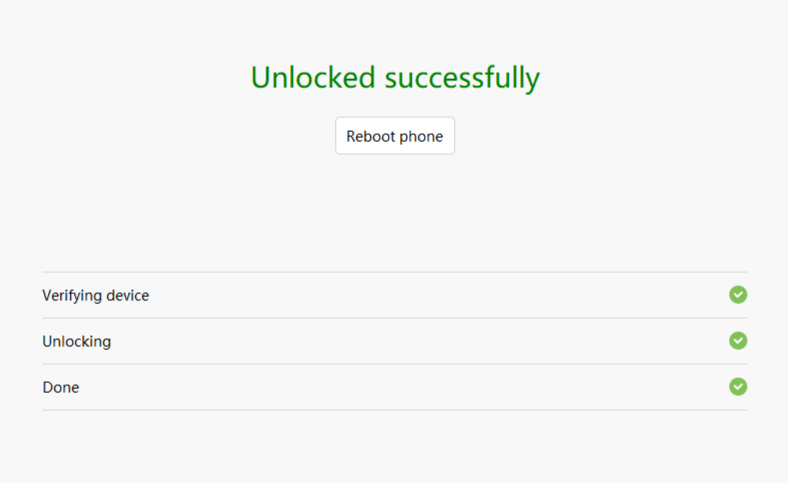Screen dimensions: 788x483
Task: Click the divider line below Done
Action: [x=394, y=410]
